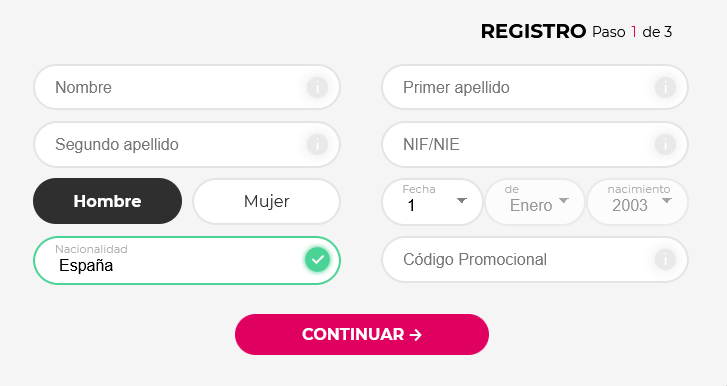The height and width of the screenshot is (386, 727).
Task: Click the CONTINUAR button
Action: click(x=362, y=335)
